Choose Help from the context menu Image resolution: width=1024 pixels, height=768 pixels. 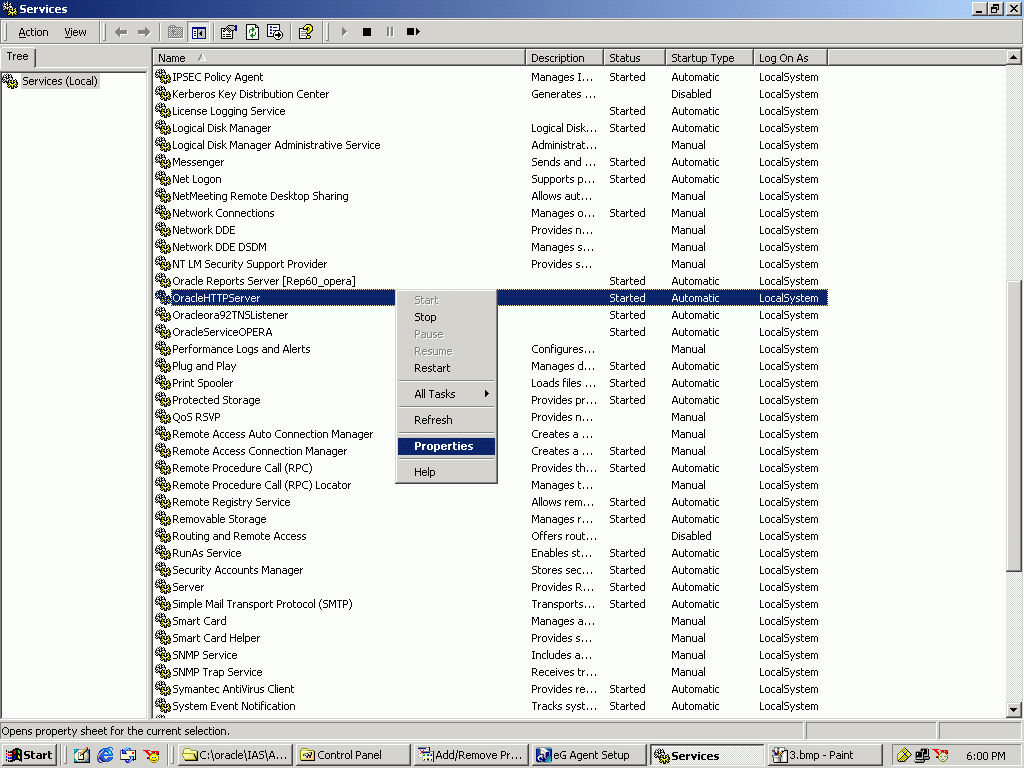click(446, 472)
